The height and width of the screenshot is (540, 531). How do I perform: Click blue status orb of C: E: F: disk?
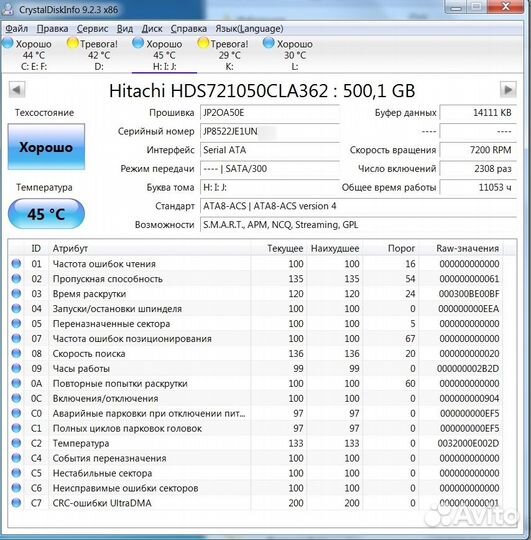8,43
